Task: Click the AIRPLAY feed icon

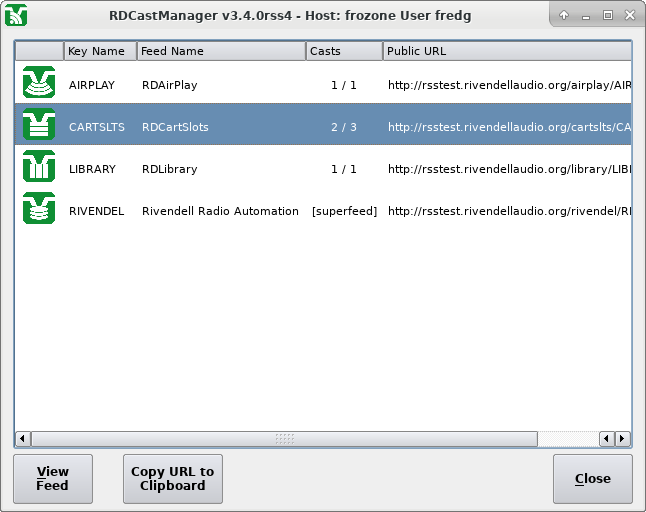Action: pyautogui.click(x=39, y=85)
